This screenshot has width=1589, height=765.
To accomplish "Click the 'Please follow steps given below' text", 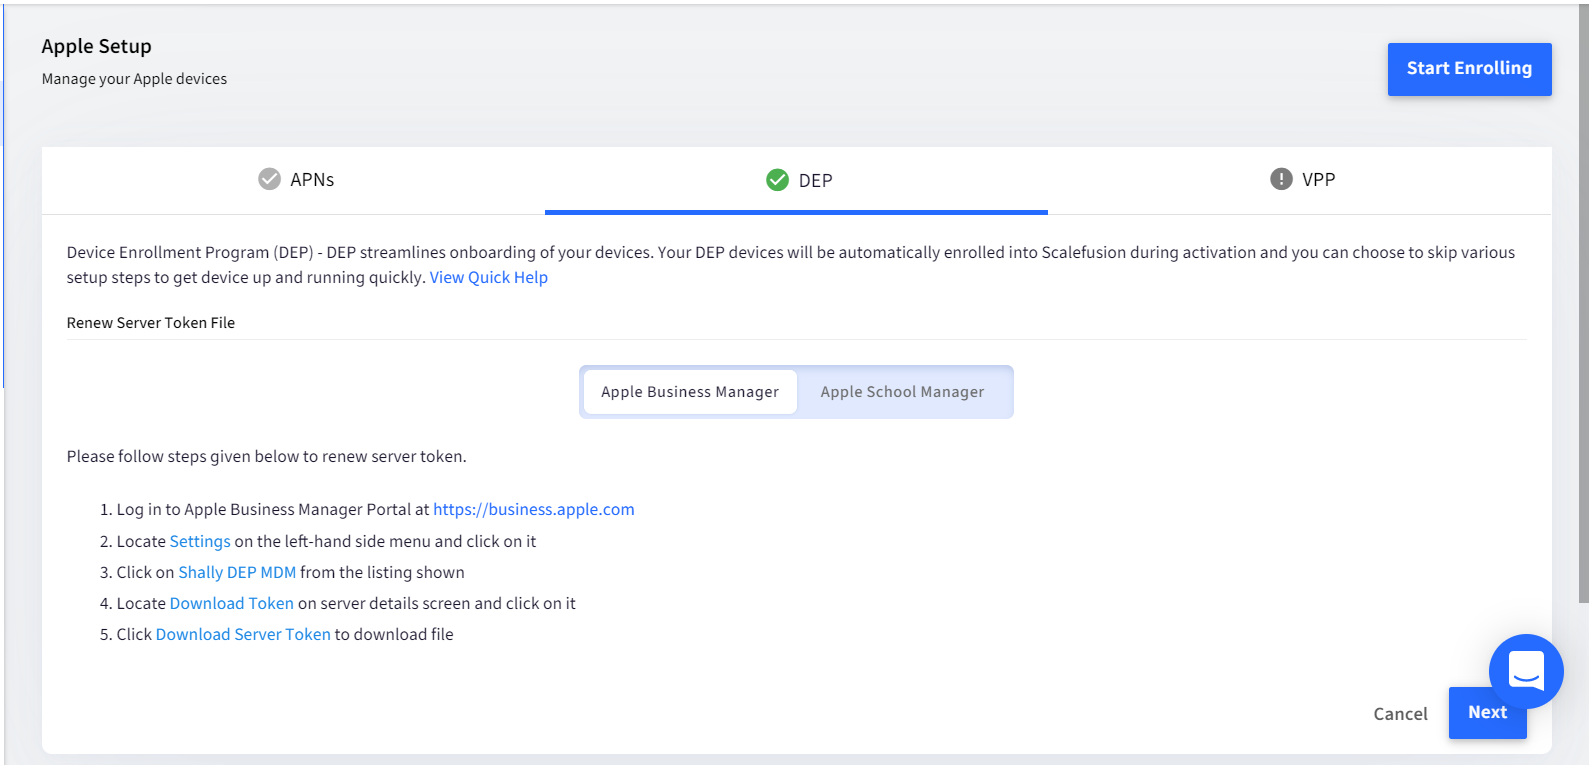I will (x=266, y=457).
